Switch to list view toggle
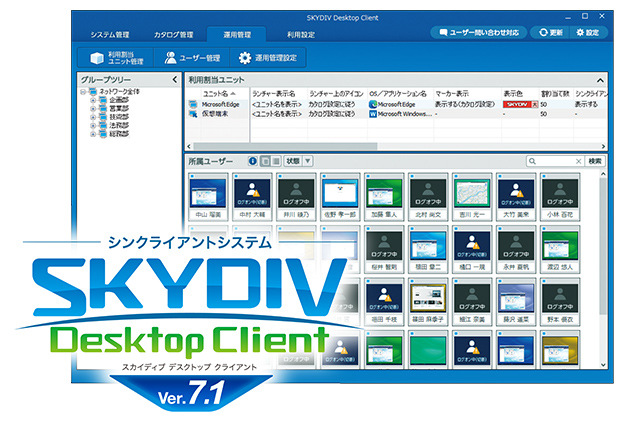 276,161
